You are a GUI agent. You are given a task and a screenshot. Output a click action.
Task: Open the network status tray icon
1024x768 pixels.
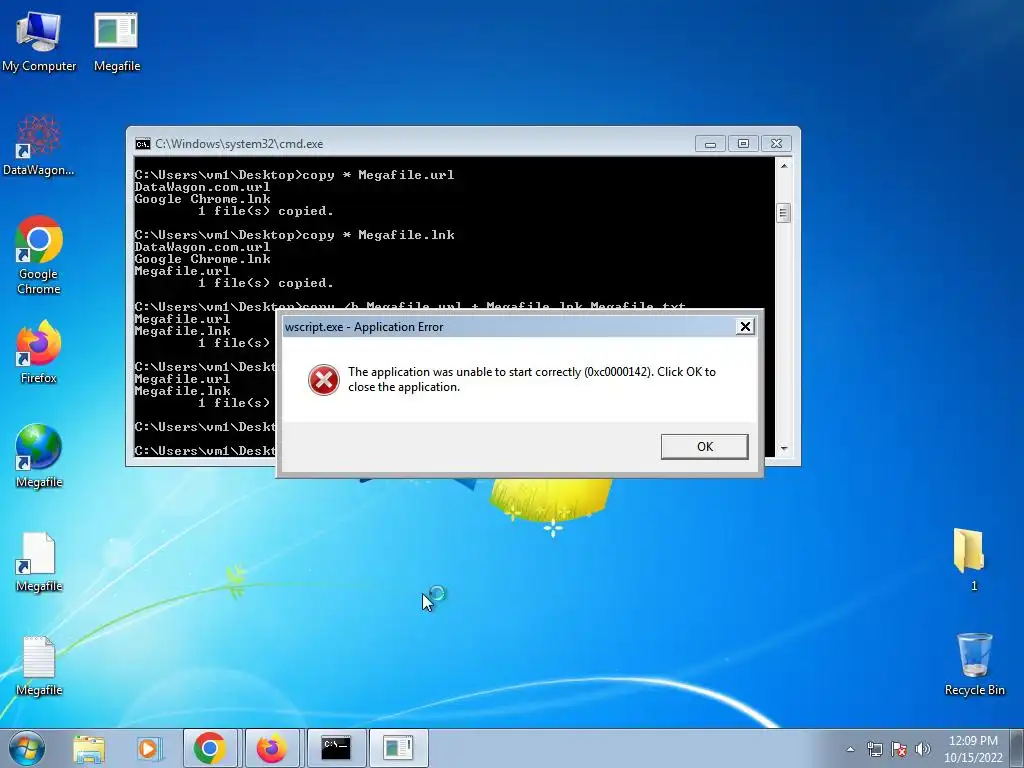[x=874, y=749]
